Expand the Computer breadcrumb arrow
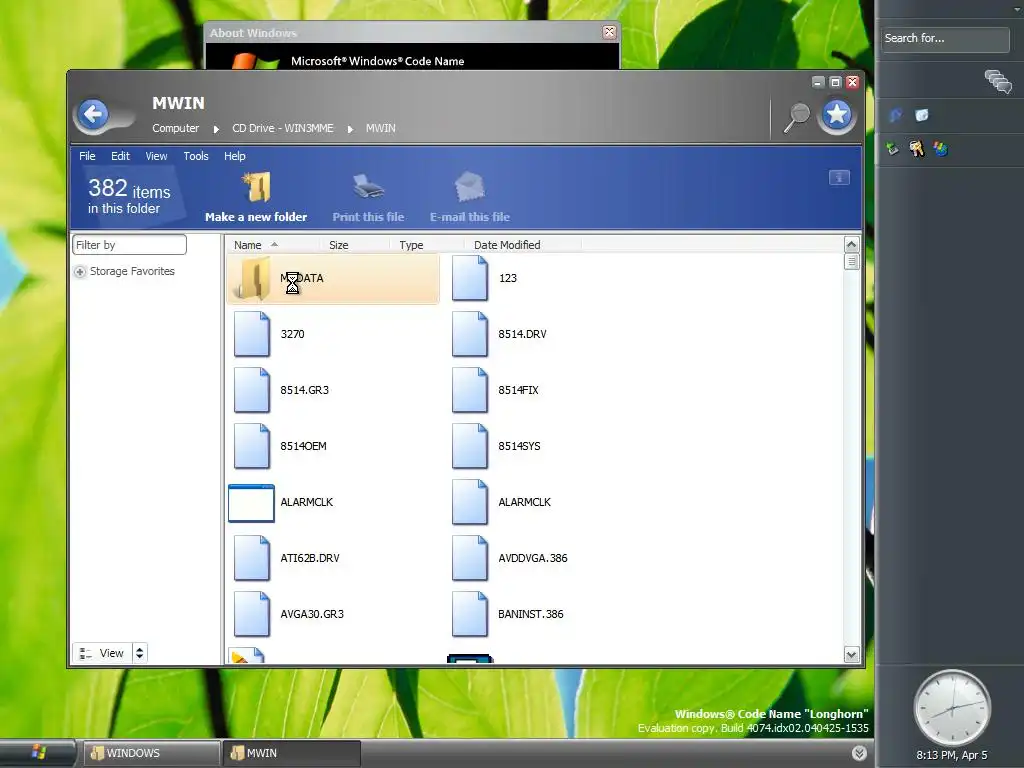Image resolution: width=1024 pixels, height=768 pixels. coord(216,129)
